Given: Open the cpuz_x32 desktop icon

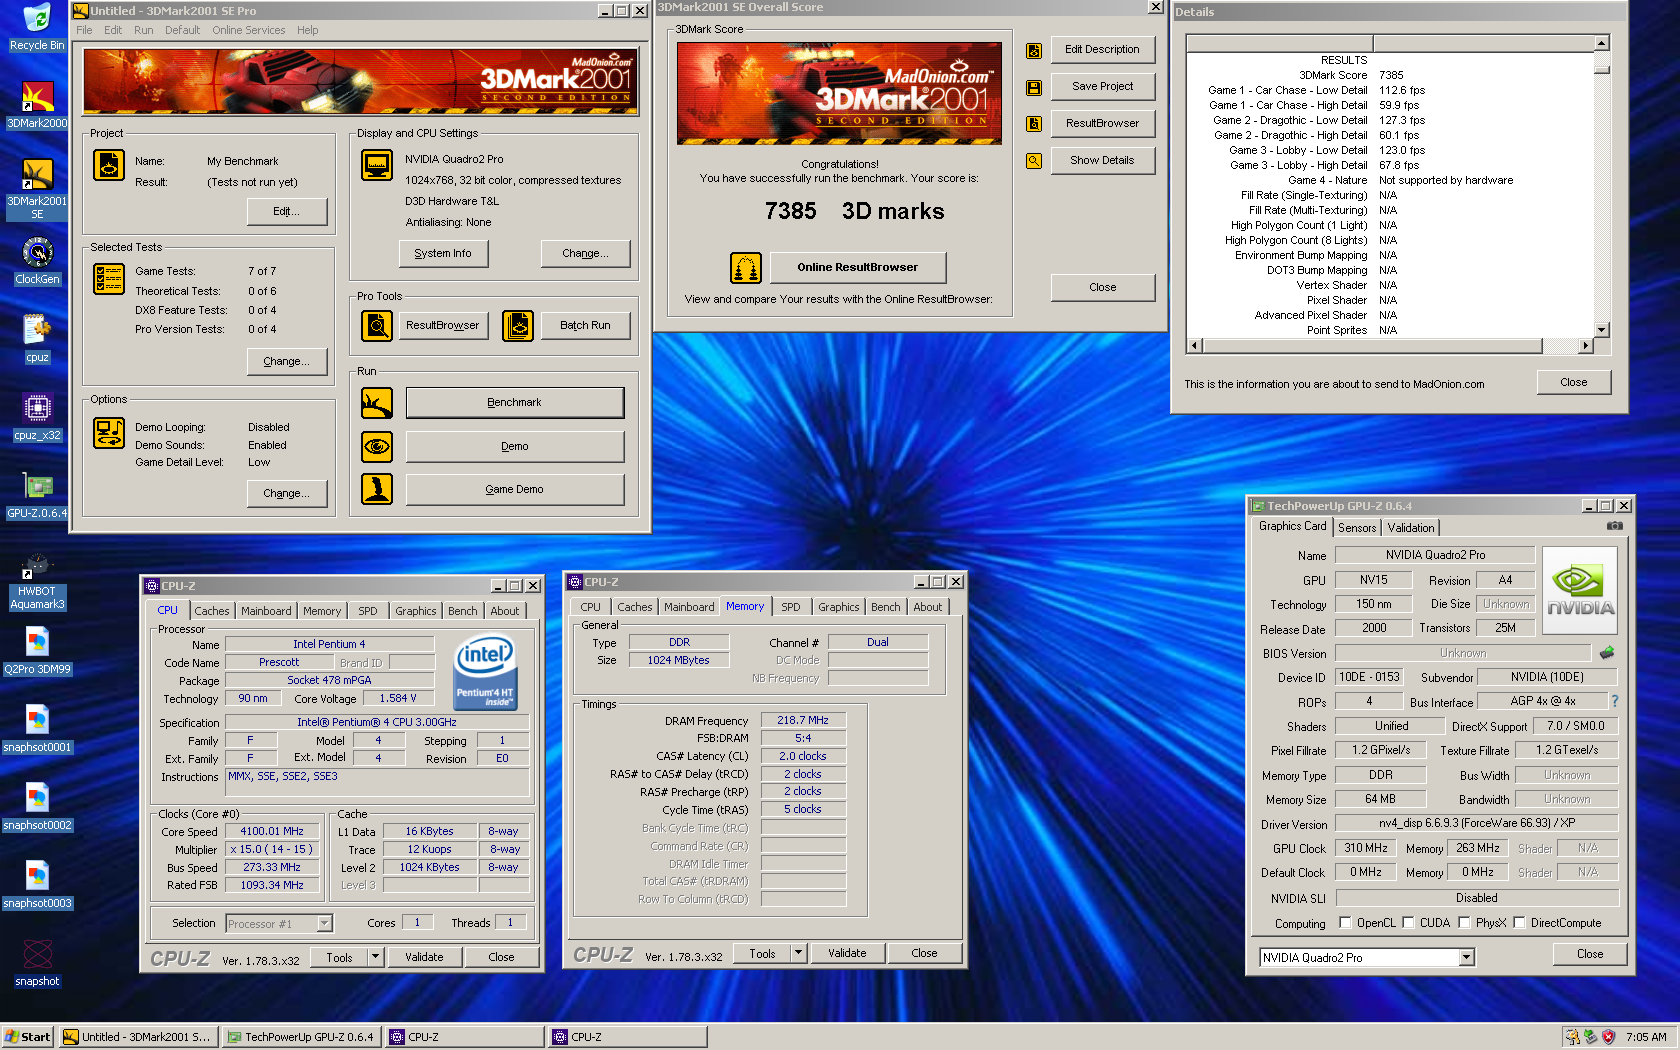Looking at the screenshot, I should point(37,417).
